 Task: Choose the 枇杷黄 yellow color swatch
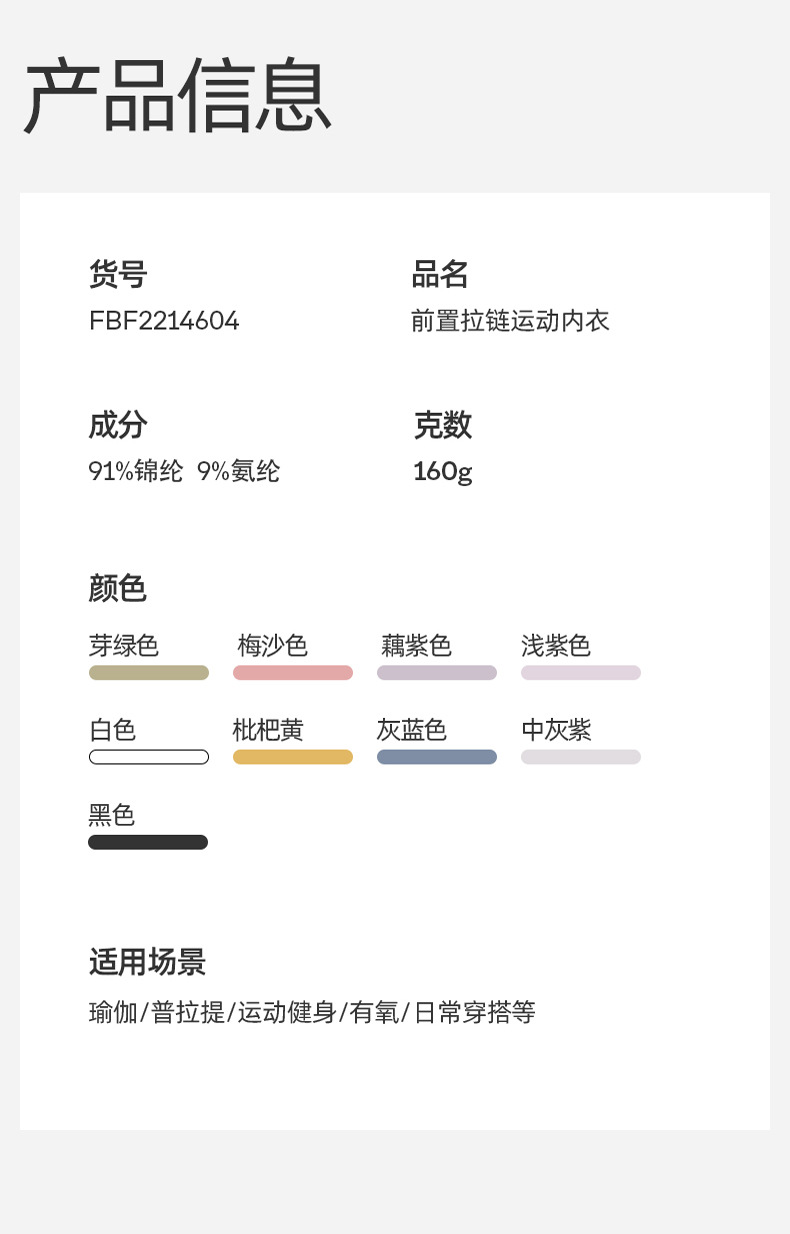click(293, 757)
